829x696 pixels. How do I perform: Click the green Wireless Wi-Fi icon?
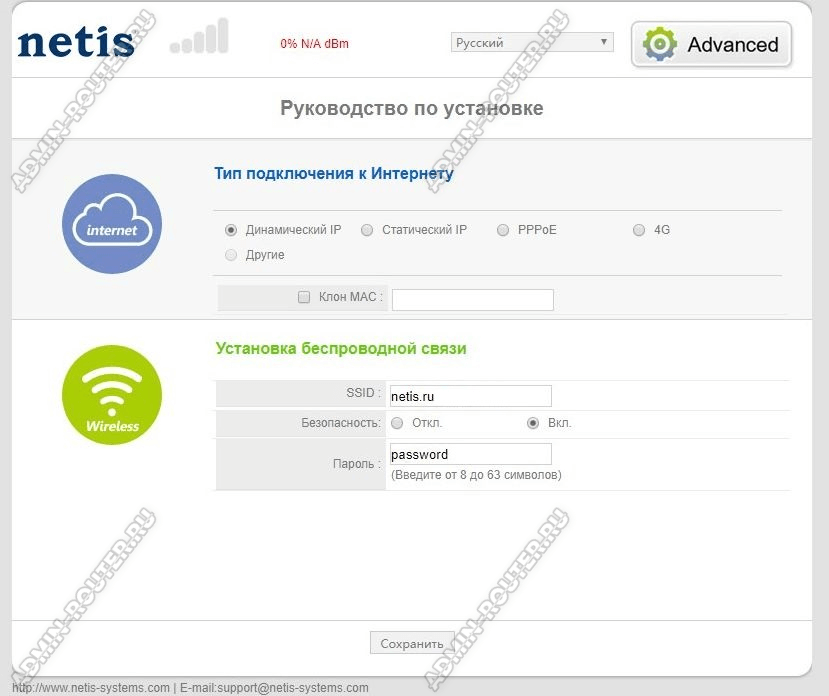tap(112, 395)
